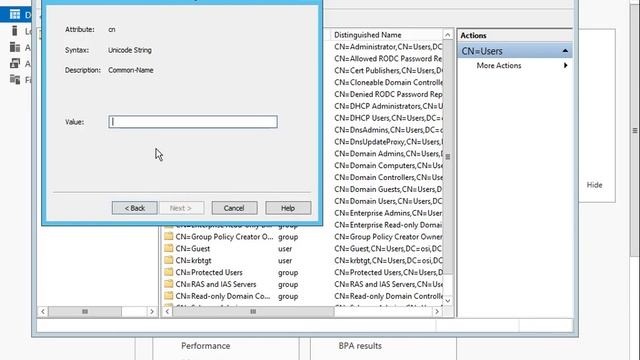This screenshot has height=360, width=640.
Task: Open More Actions in Actions pane
Action: click(499, 65)
